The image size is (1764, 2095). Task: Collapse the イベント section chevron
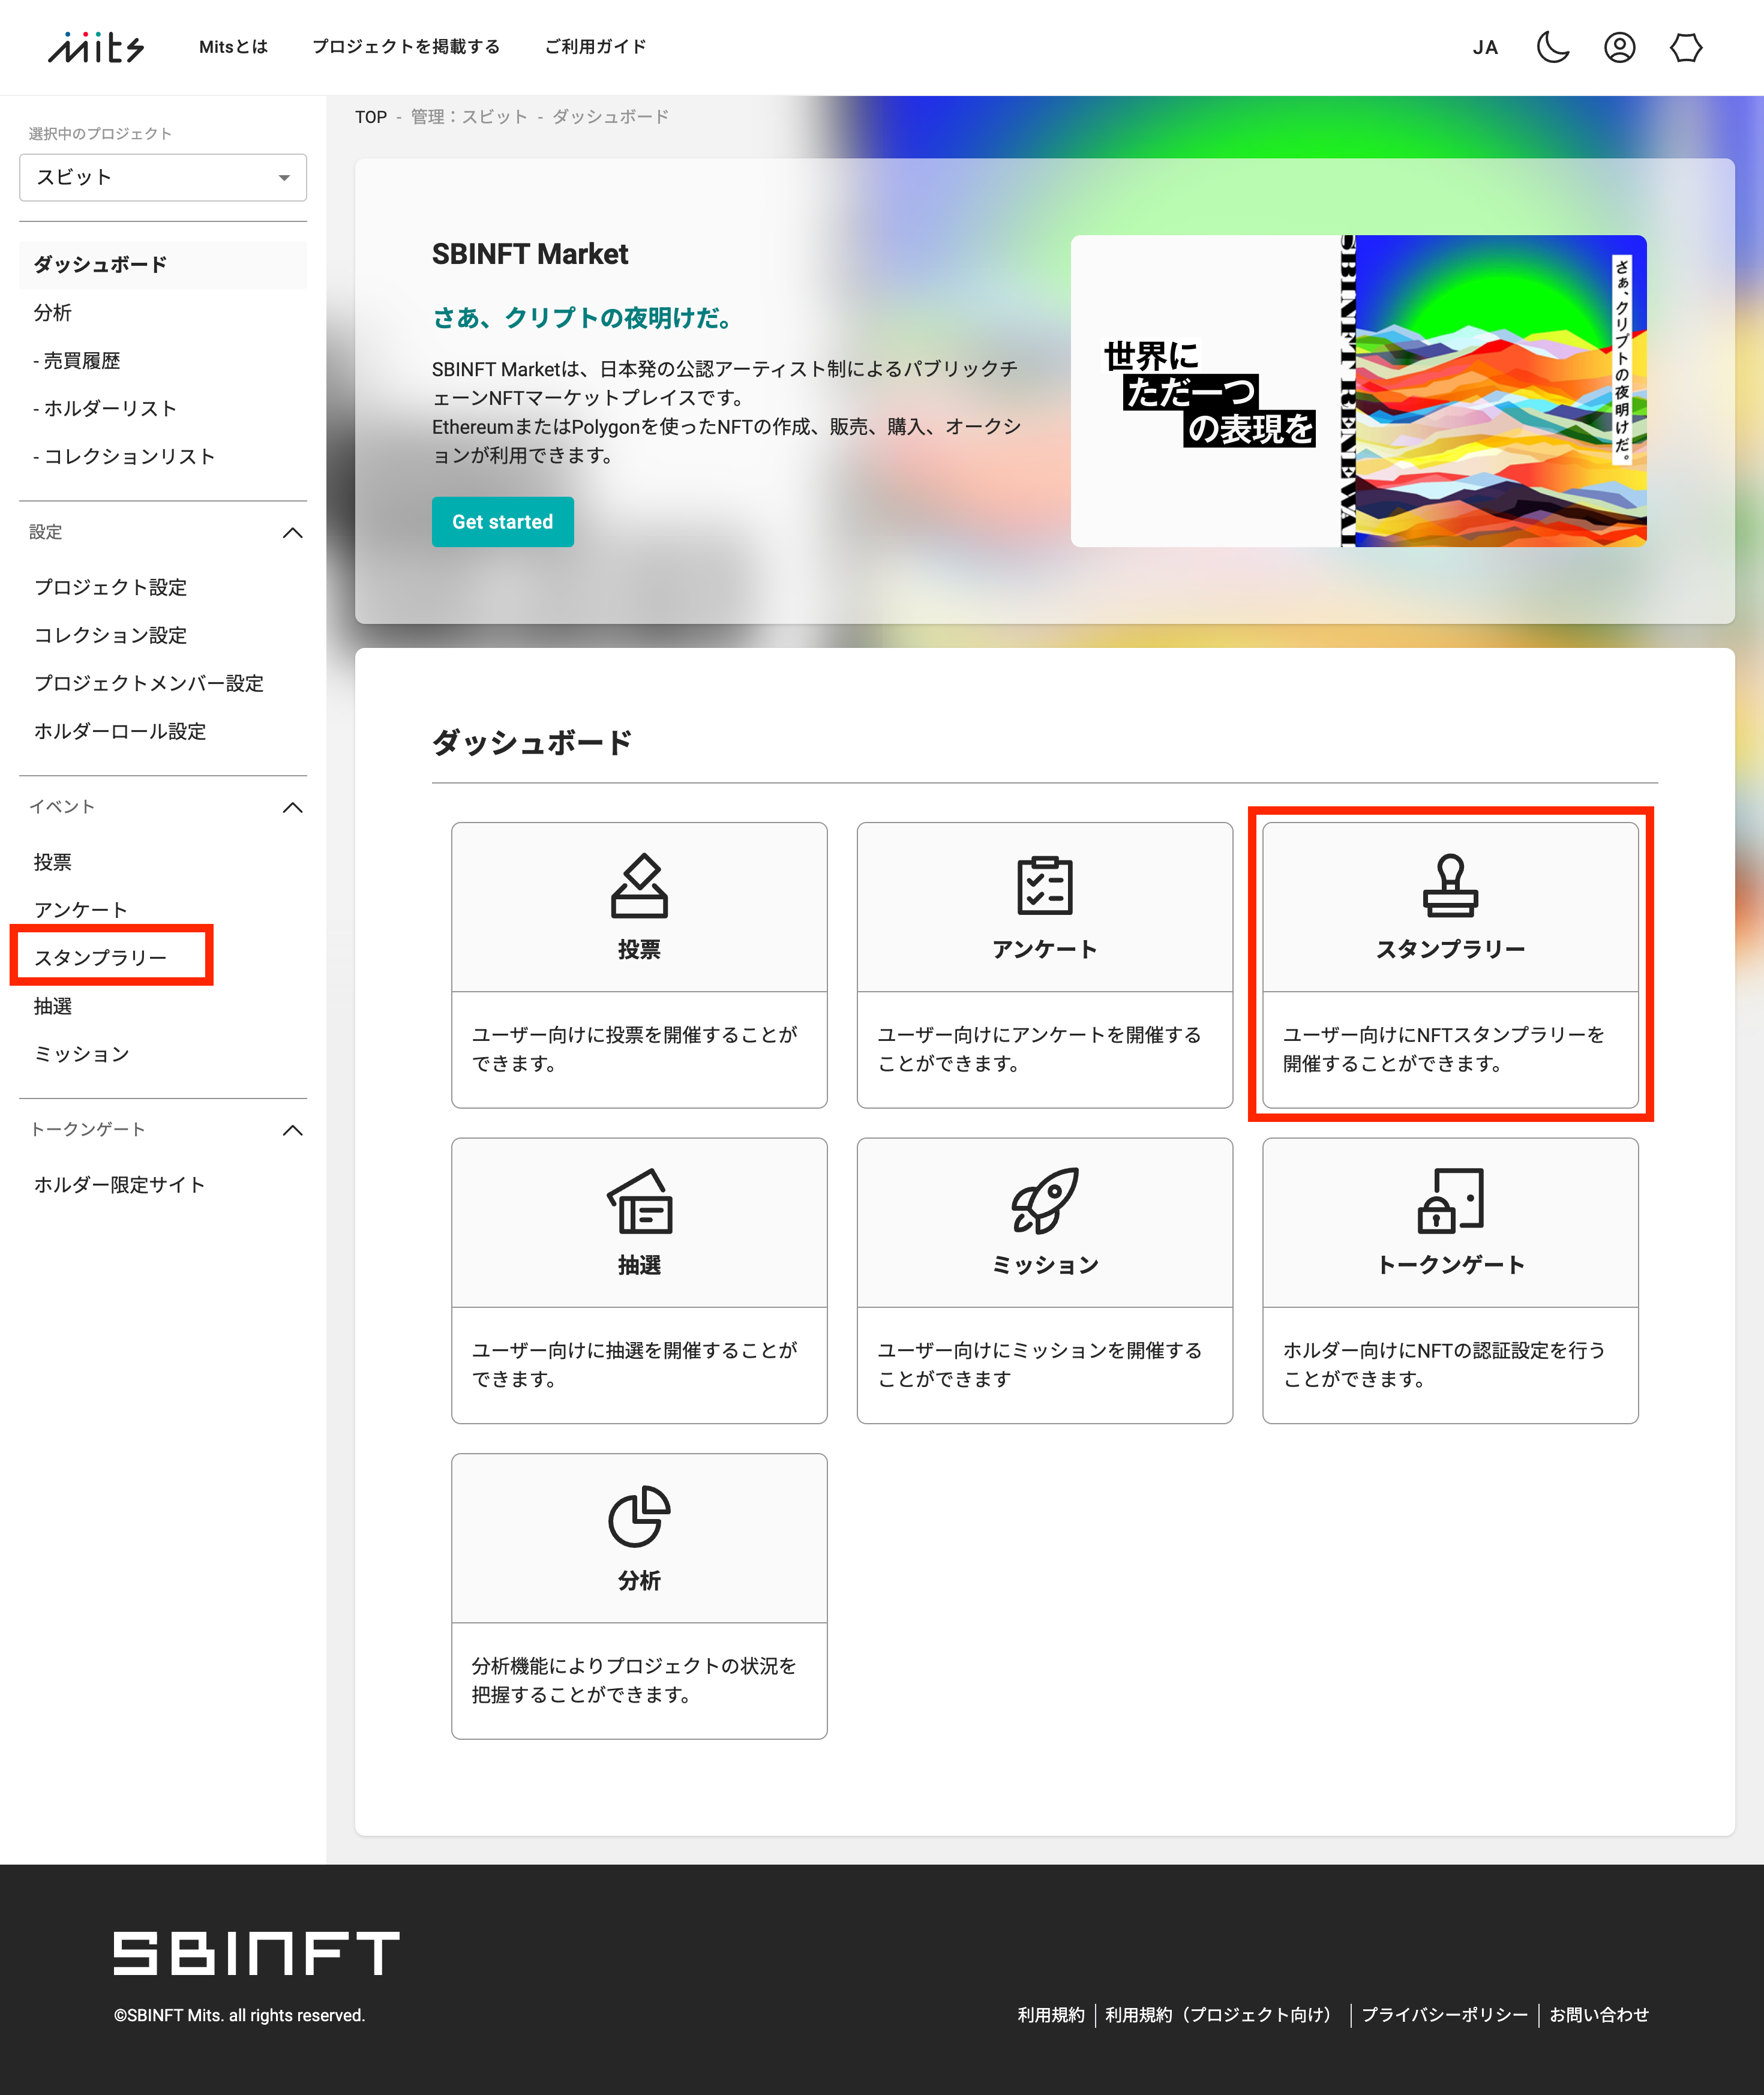click(x=292, y=808)
